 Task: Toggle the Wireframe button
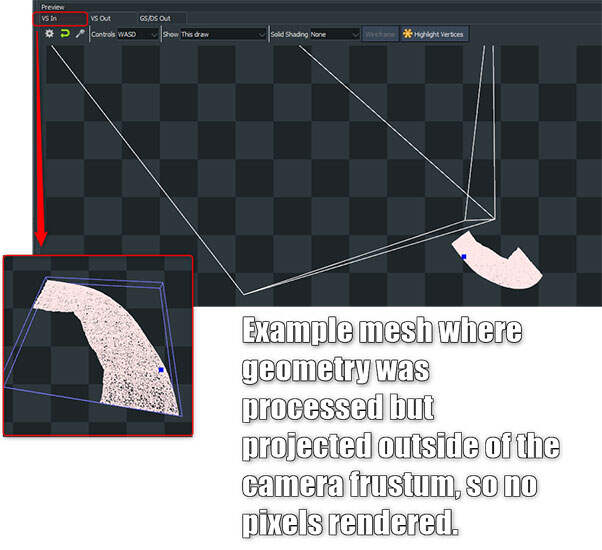380,34
